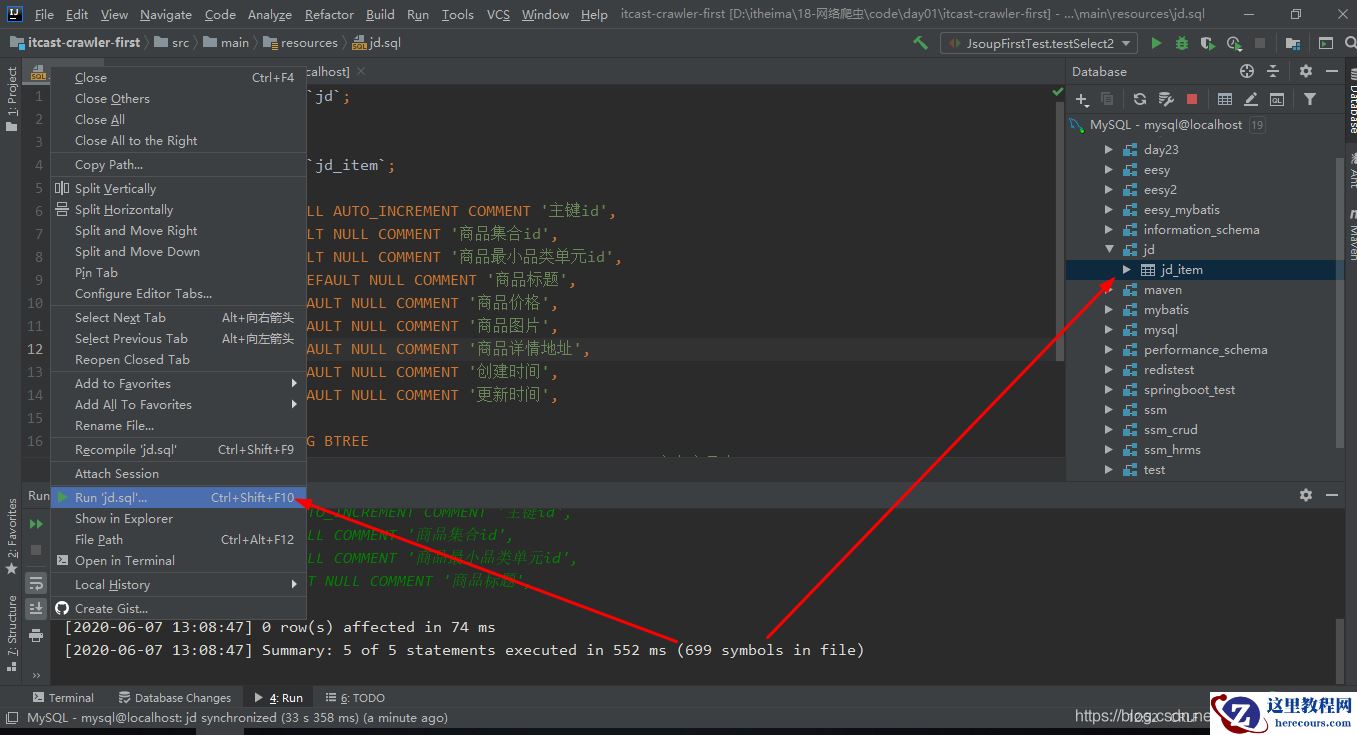
Task: Click the red Stop icon in Database toolbar
Action: point(1192,99)
